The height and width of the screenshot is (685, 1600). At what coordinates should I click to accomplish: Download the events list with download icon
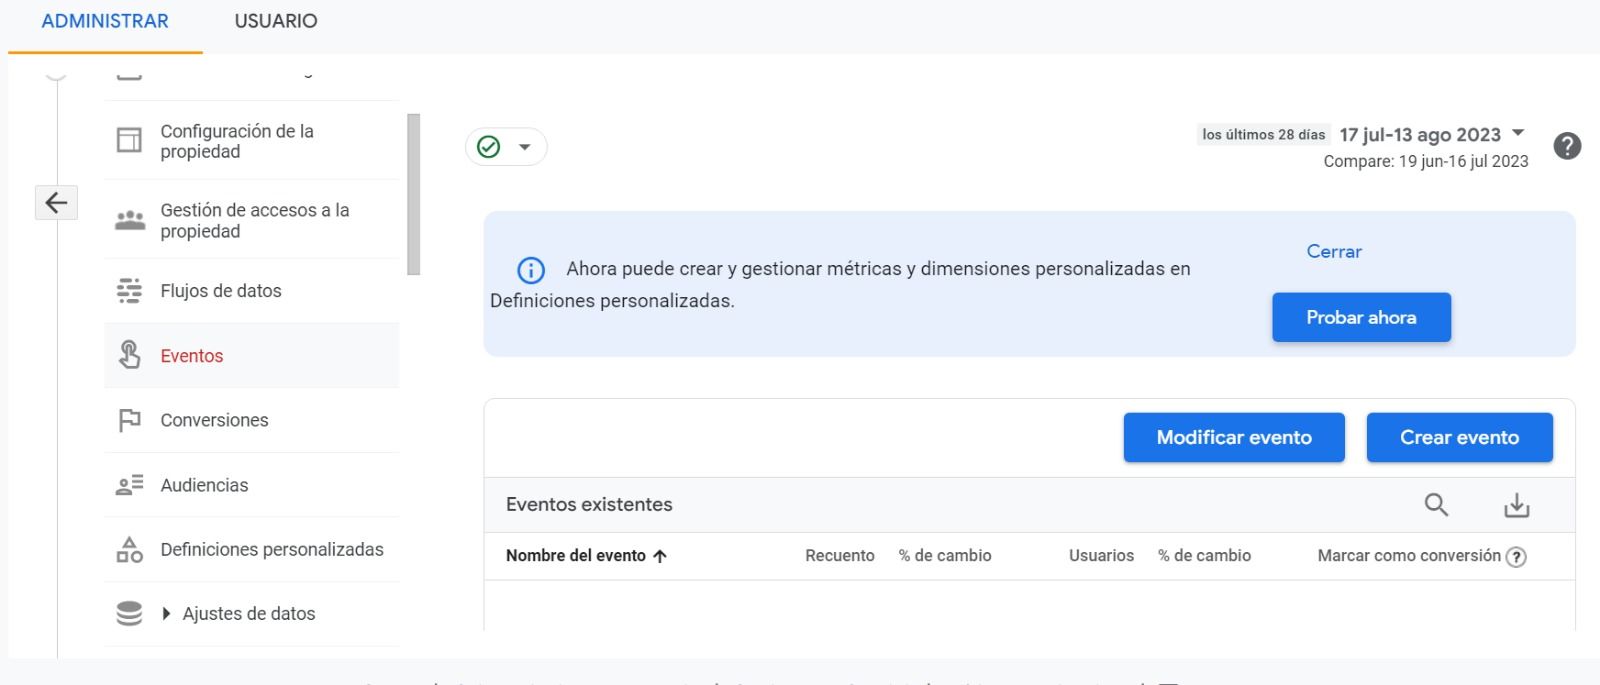pyautogui.click(x=1516, y=505)
